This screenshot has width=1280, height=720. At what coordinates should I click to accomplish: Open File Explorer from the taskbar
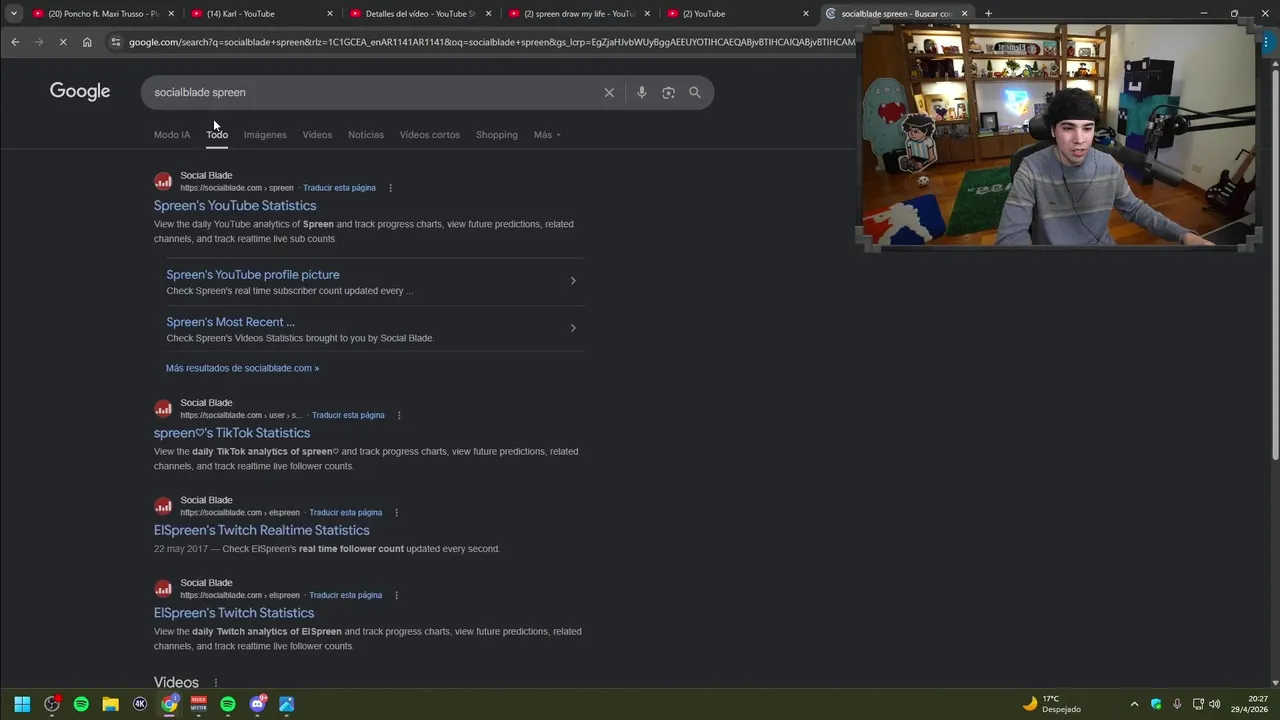111,704
